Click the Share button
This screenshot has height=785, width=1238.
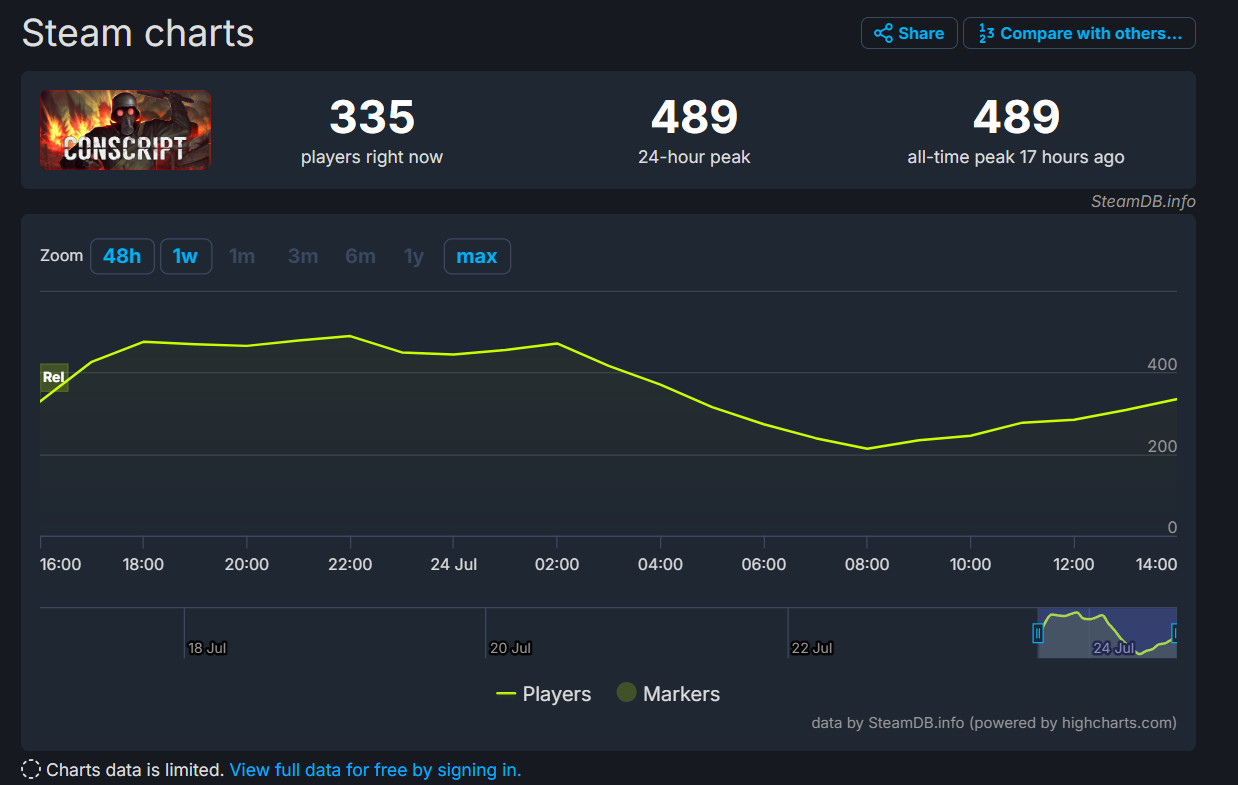tap(909, 33)
